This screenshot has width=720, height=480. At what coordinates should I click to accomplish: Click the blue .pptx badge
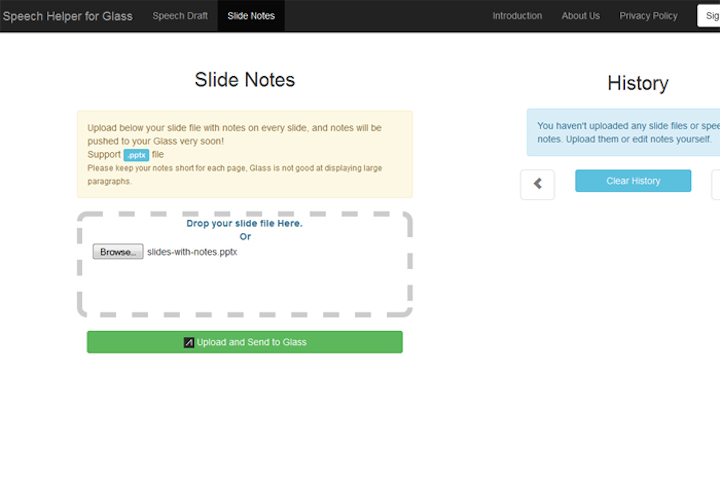click(136, 155)
